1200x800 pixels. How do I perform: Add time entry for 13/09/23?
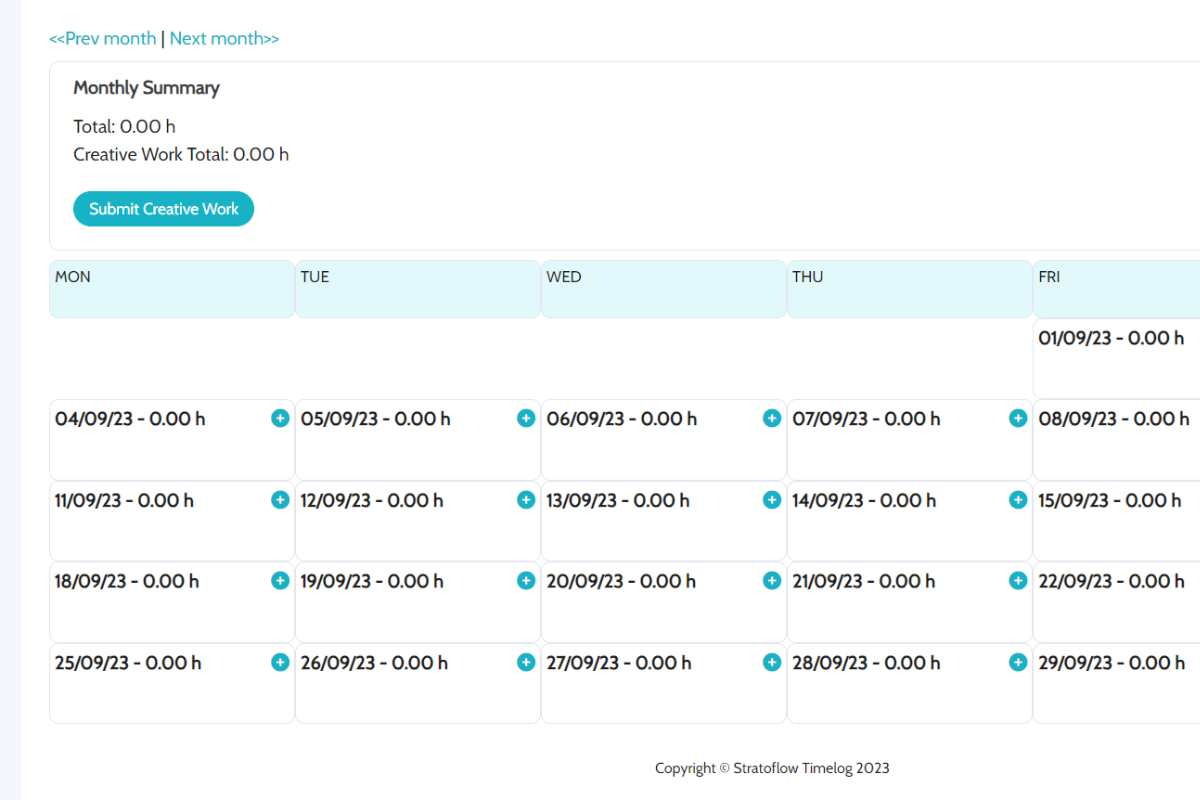pos(772,499)
